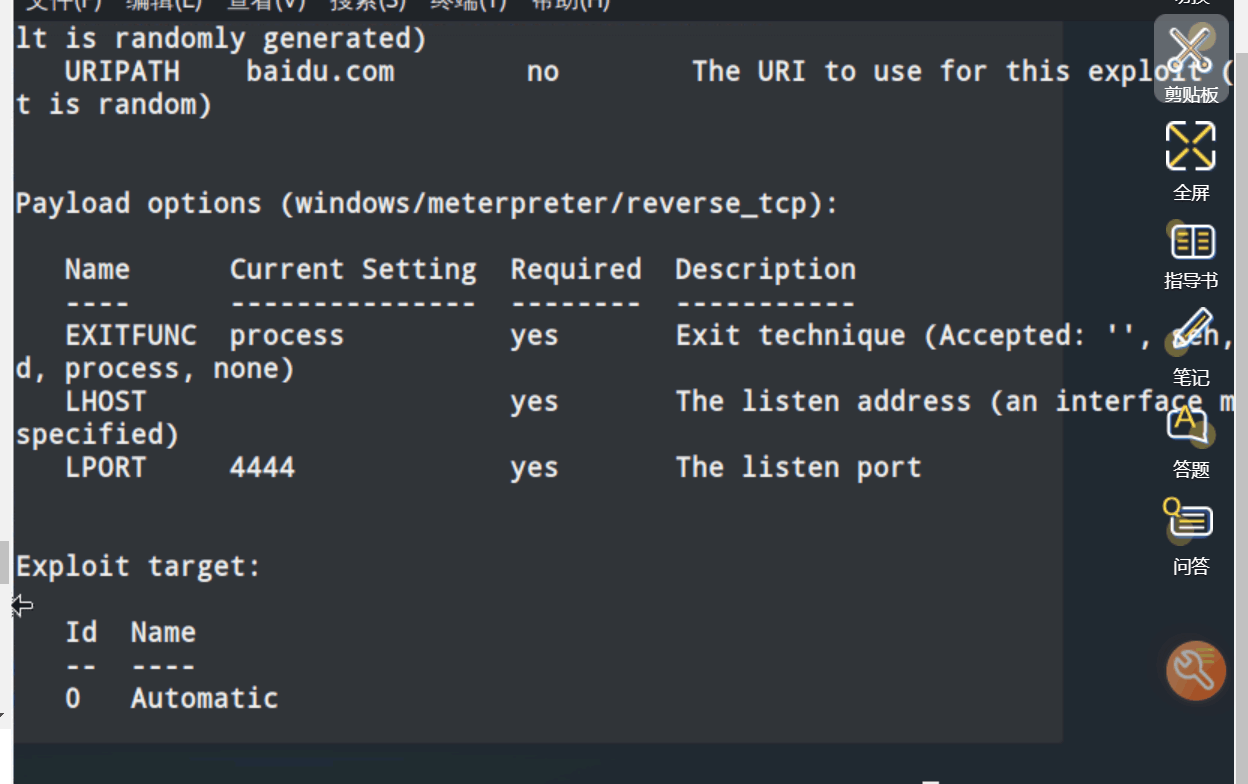Open the 剪贴板 clipboard tool
1248x784 pixels.
1191,58
